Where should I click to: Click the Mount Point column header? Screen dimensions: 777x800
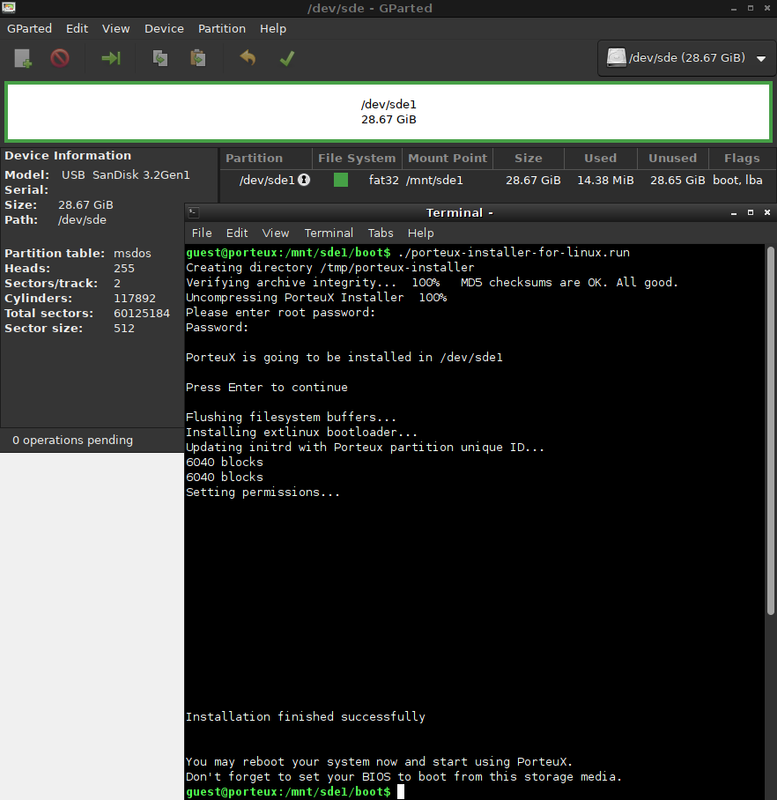pyautogui.click(x=447, y=158)
